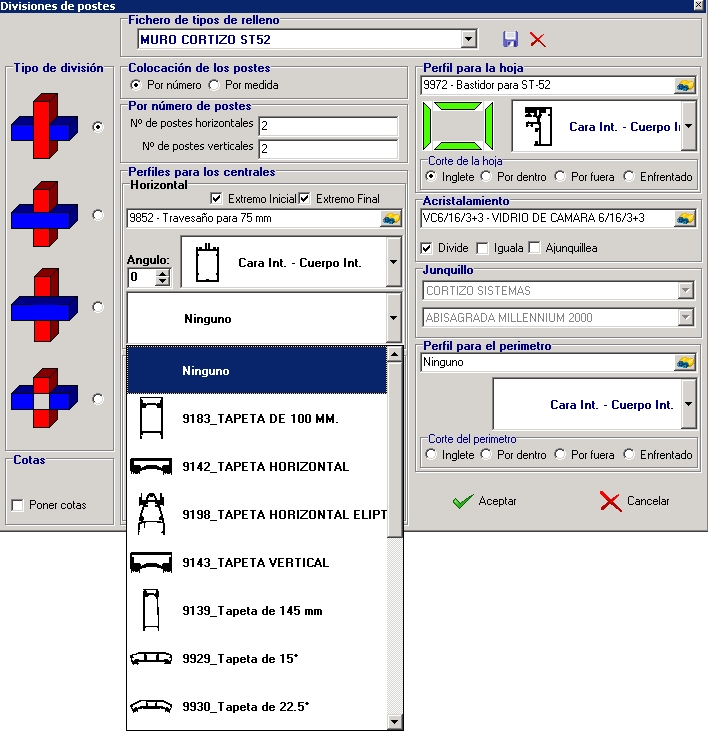The image size is (708, 731).
Task: Select Por fuera for Corte de la hoja
Action: click(x=560, y=176)
